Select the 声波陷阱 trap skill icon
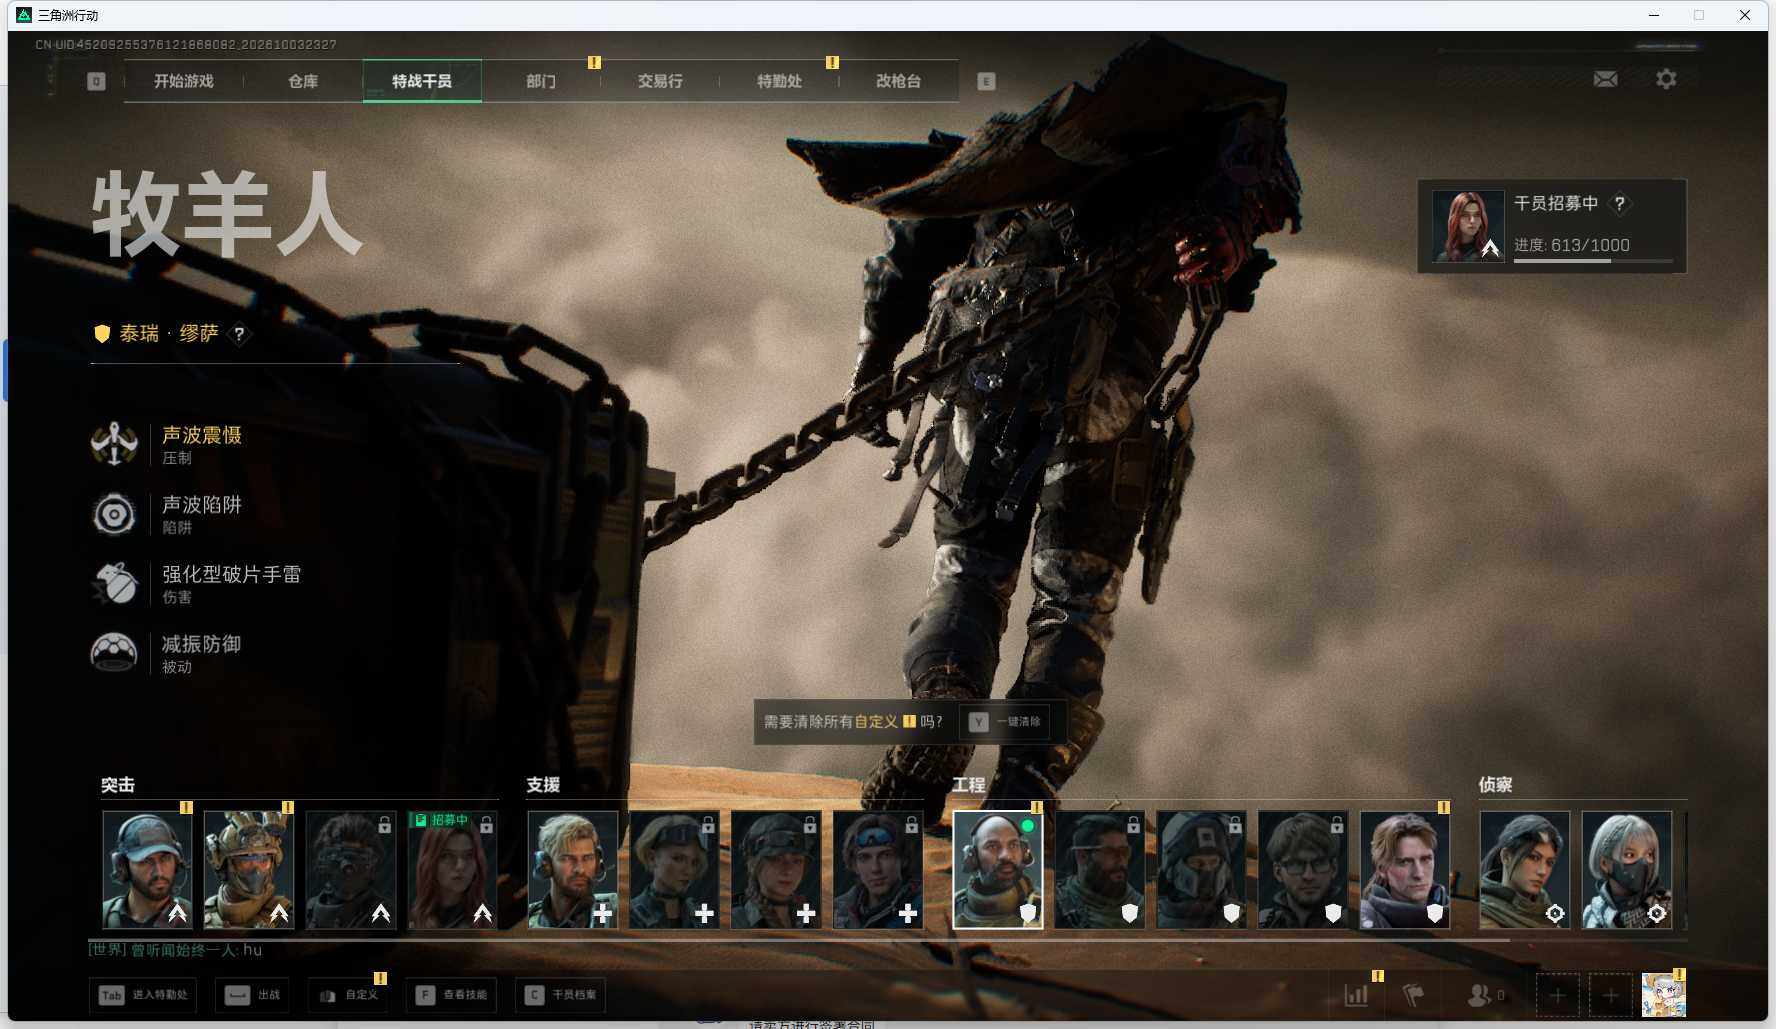This screenshot has width=1776, height=1029. click(x=114, y=514)
